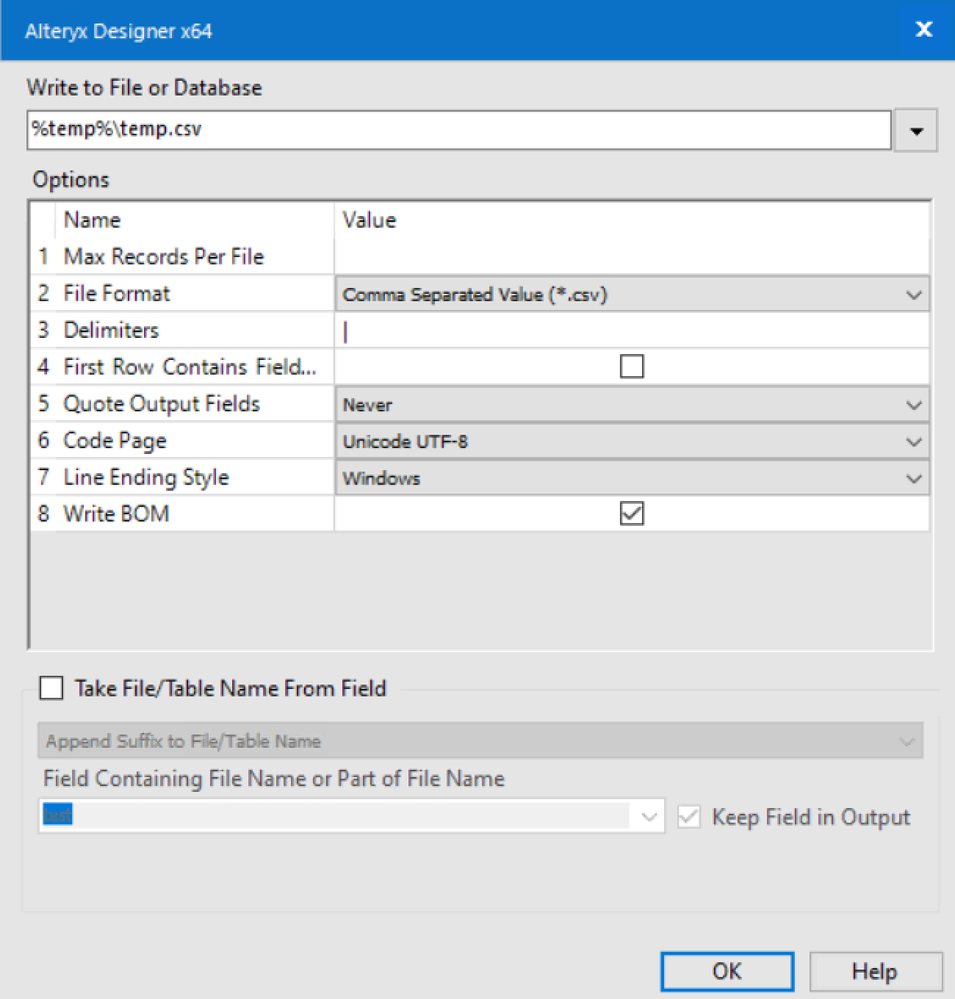Select the First Row Contains Field row label
Viewport: 955px width, 999px height.
[190, 367]
